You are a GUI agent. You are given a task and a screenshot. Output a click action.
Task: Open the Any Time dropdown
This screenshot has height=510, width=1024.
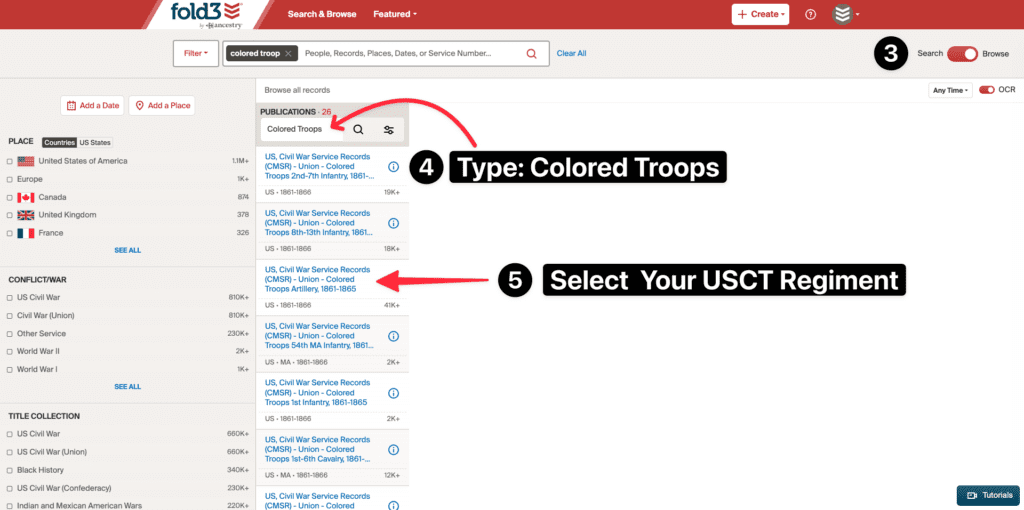pos(949,90)
